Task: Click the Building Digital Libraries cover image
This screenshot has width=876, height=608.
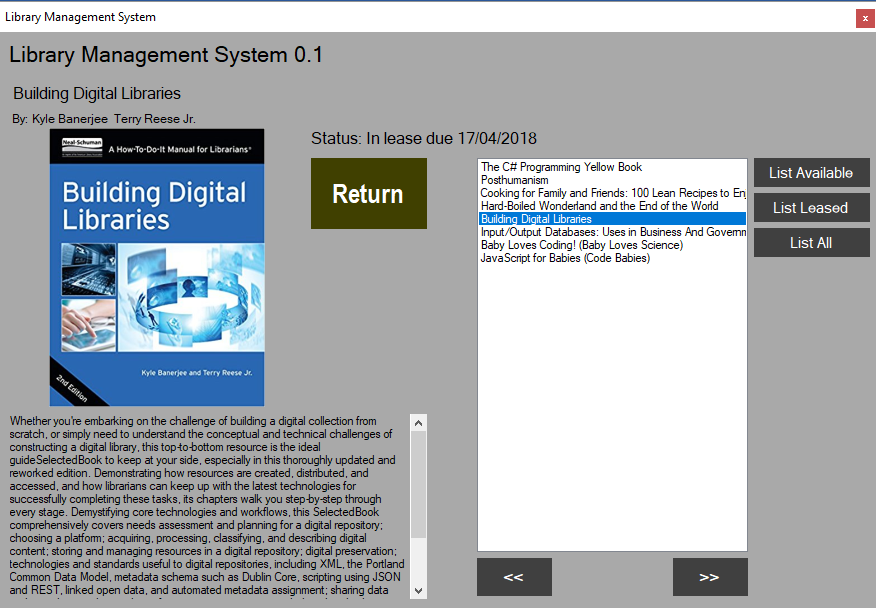Action: [157, 268]
